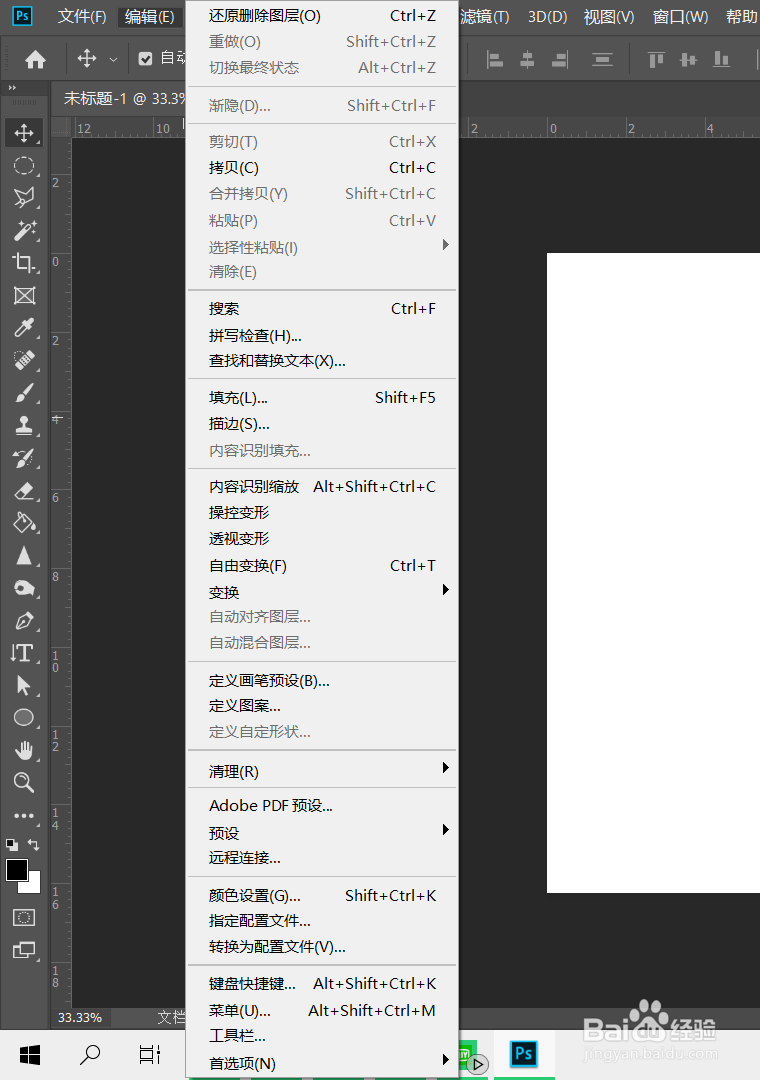Open the 窗口(W) menu
This screenshot has width=760, height=1080.
tap(680, 17)
